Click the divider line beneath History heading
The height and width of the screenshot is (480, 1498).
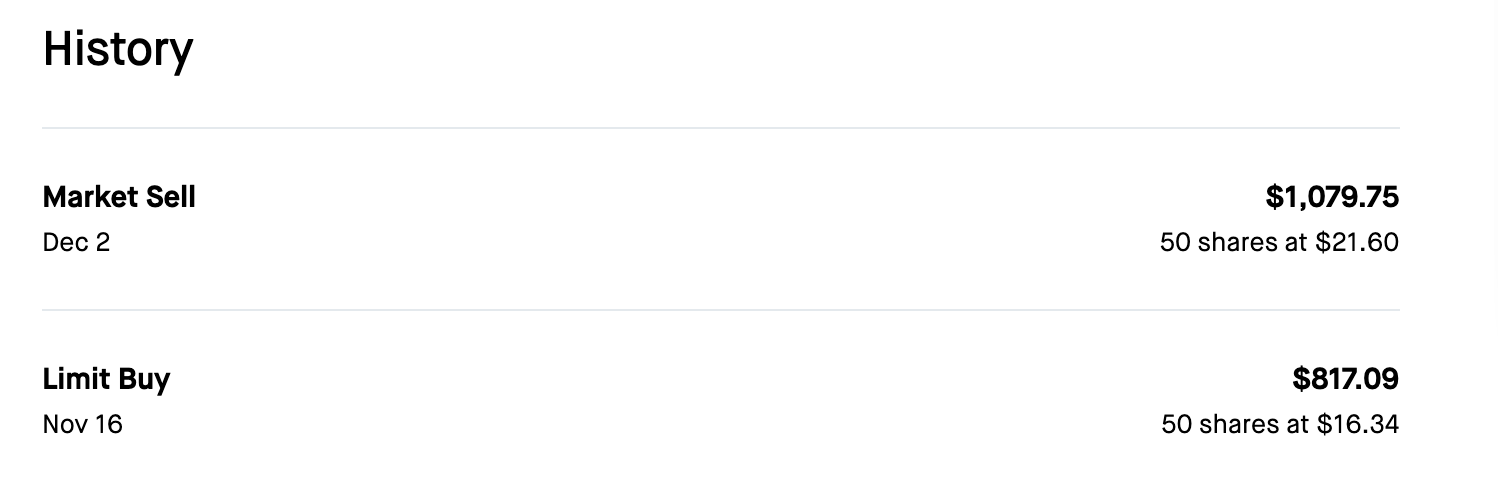pos(720,128)
